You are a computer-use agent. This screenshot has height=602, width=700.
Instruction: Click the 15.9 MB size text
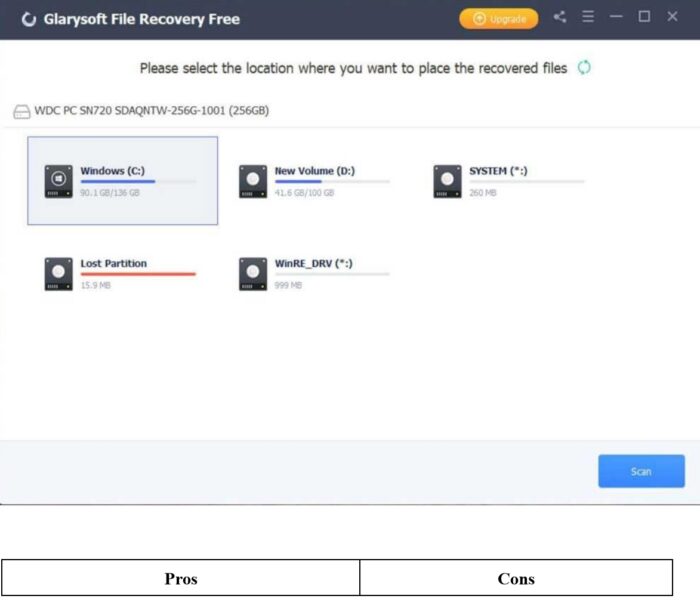point(96,285)
